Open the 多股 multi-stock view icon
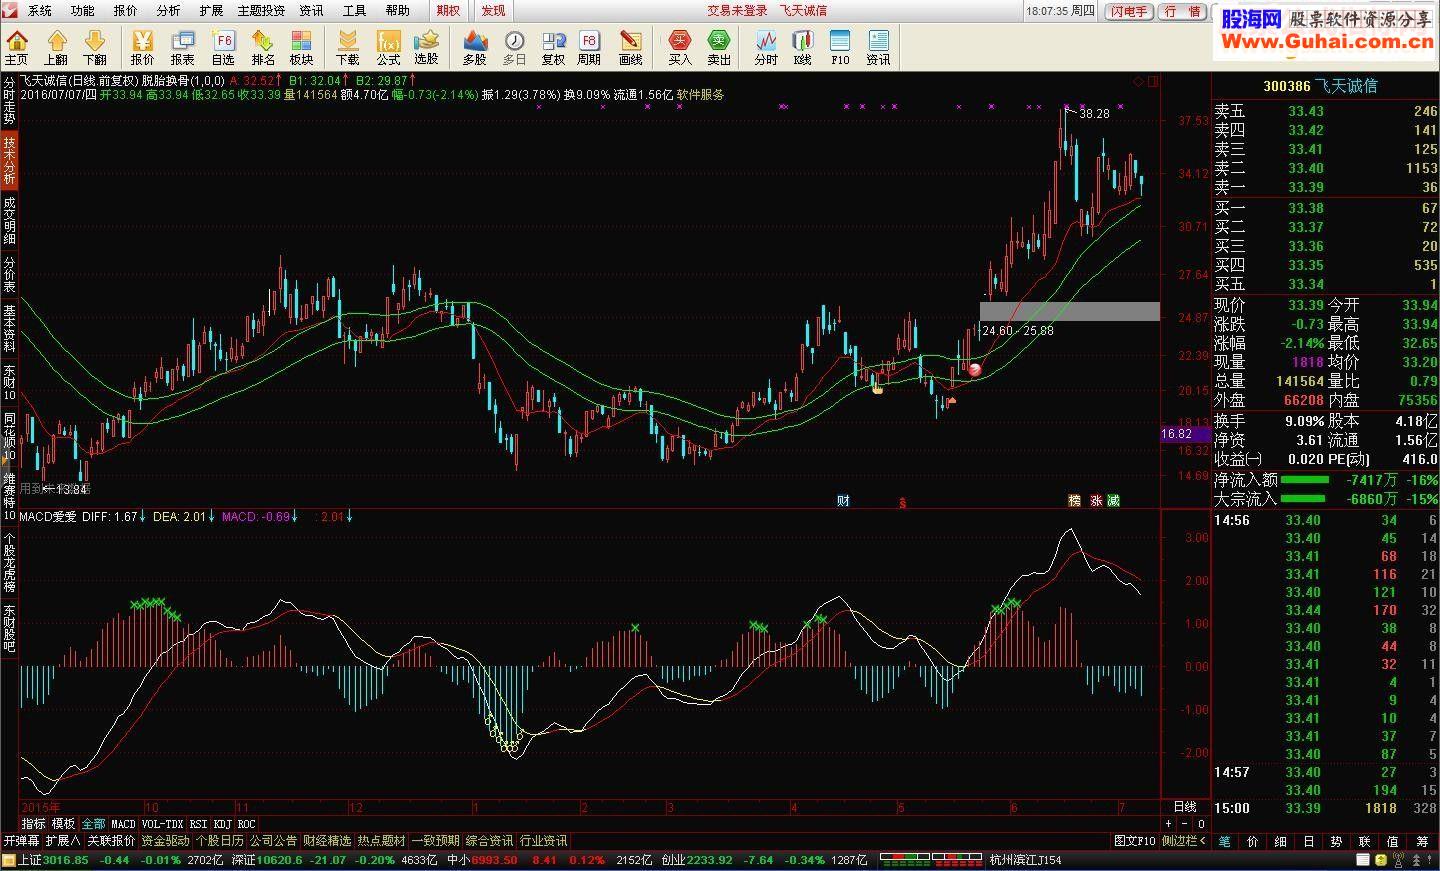Image resolution: width=1440 pixels, height=871 pixels. coord(475,46)
